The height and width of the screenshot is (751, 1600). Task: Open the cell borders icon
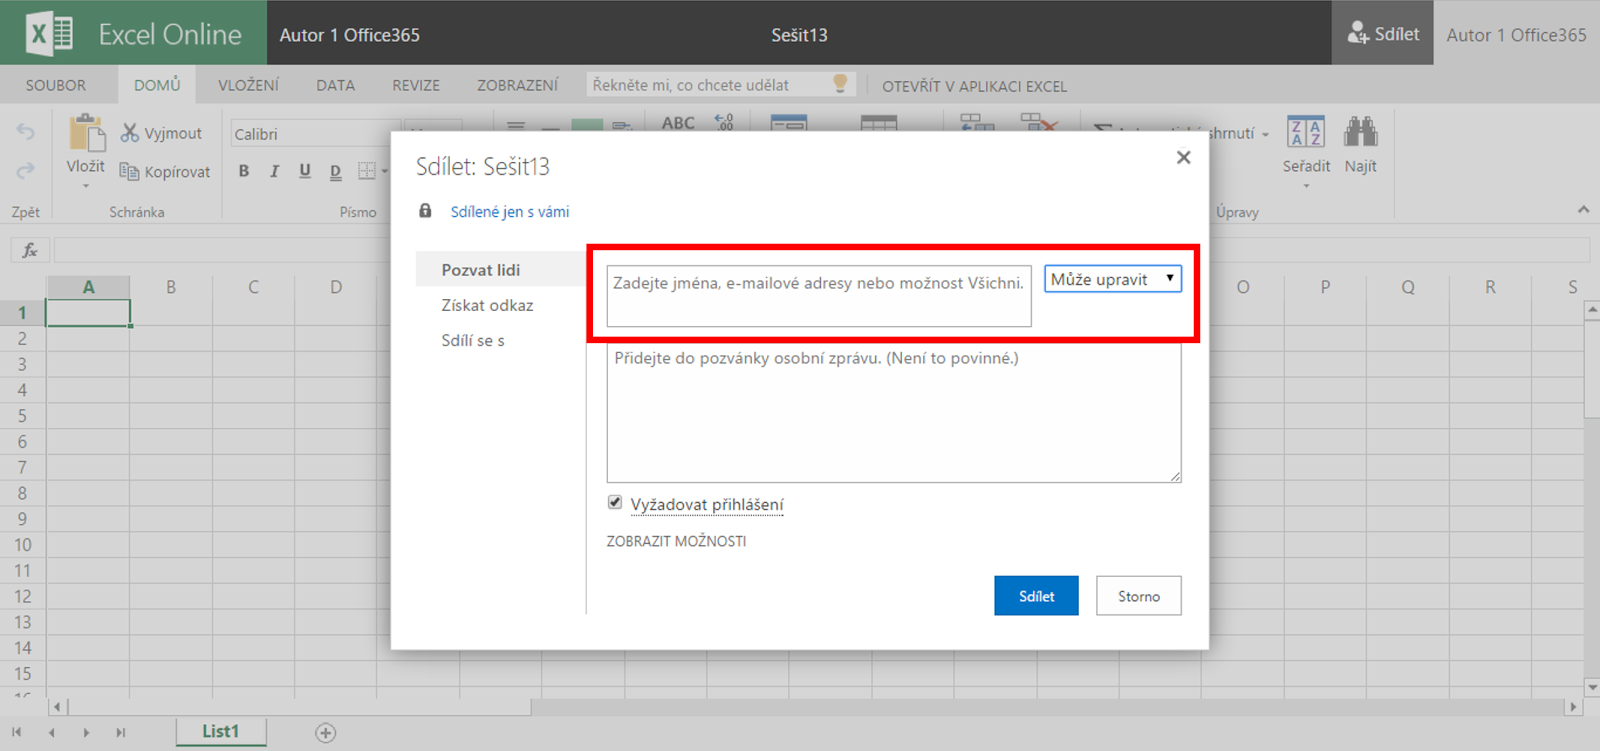pyautogui.click(x=367, y=171)
